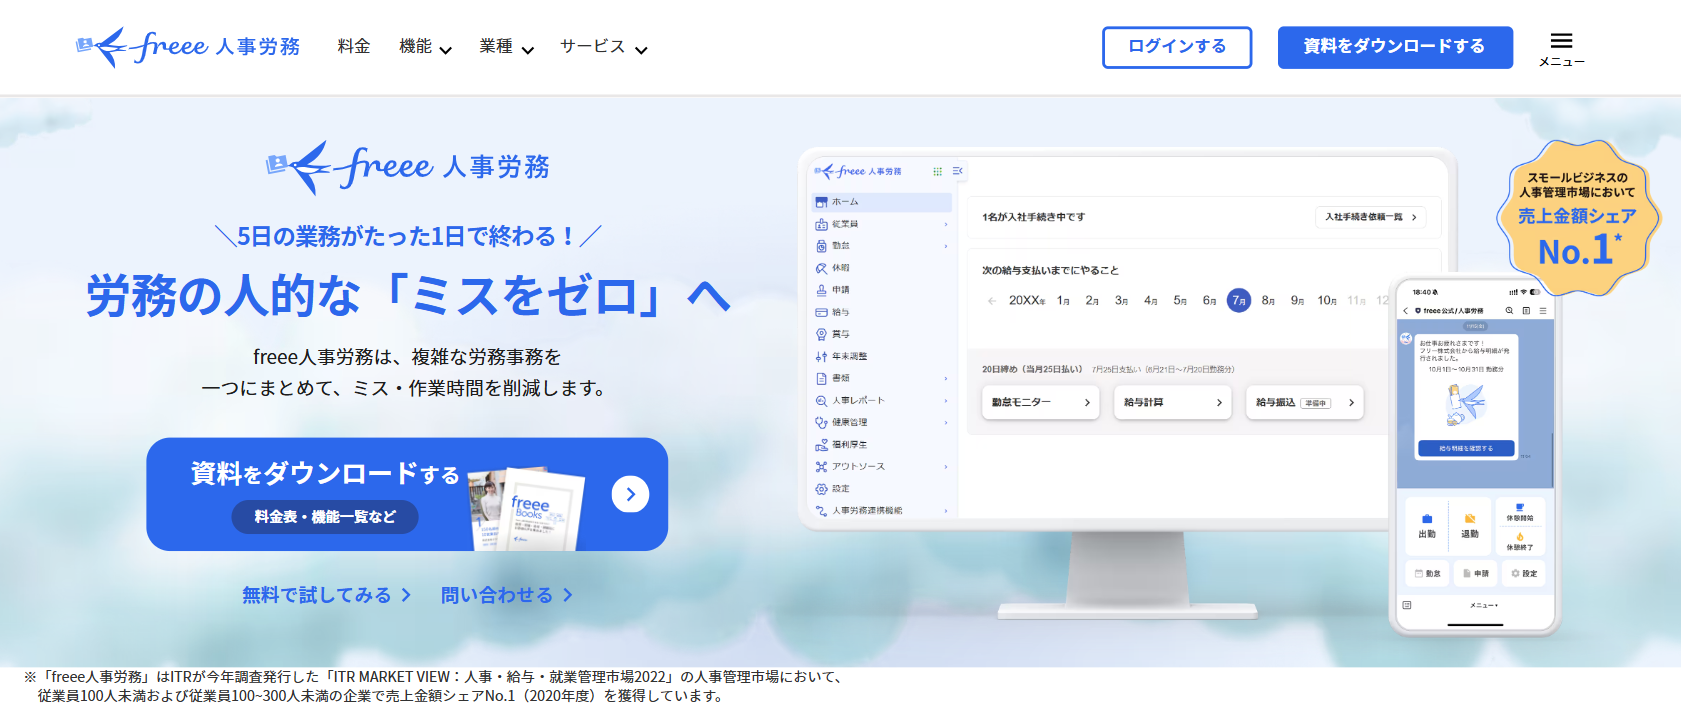Expand the 機能 dropdown menu
Screen dimensions: 1681x723
(425, 47)
